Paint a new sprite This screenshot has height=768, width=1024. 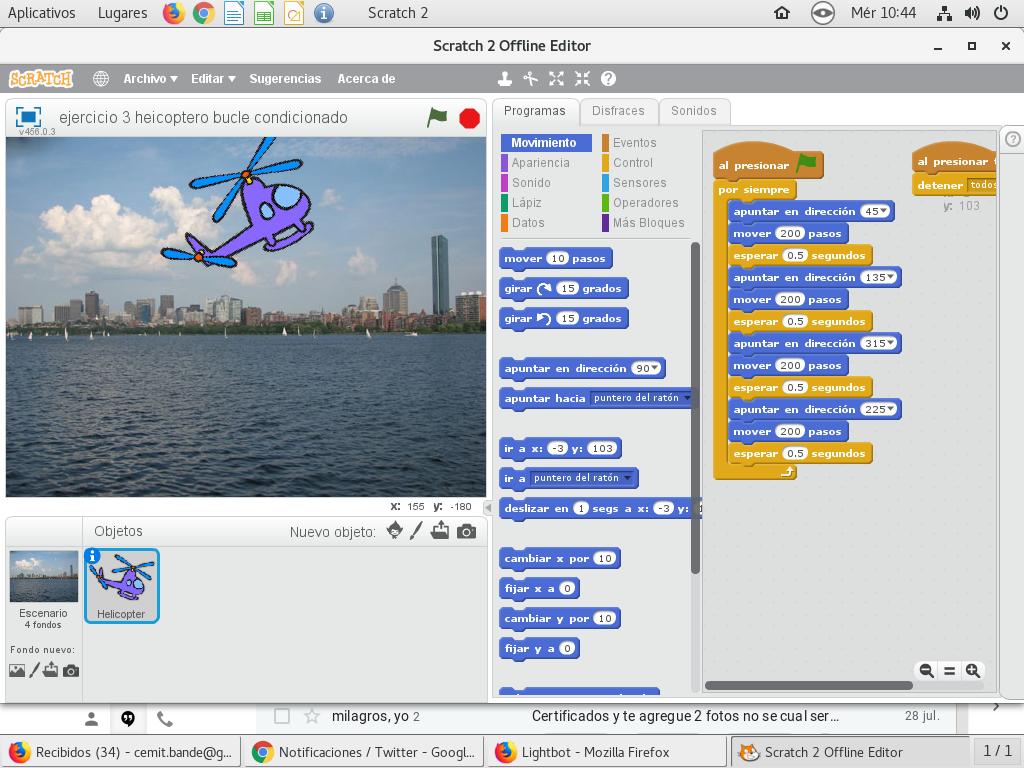[x=416, y=530]
